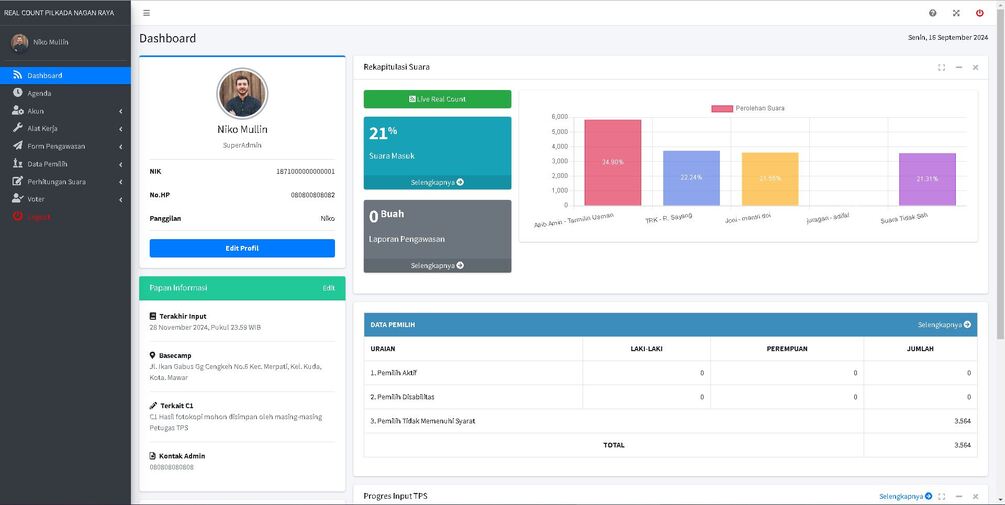The width and height of the screenshot is (1005, 505).
Task: Collapse the Progres Input TPS card
Action: [x=959, y=497]
